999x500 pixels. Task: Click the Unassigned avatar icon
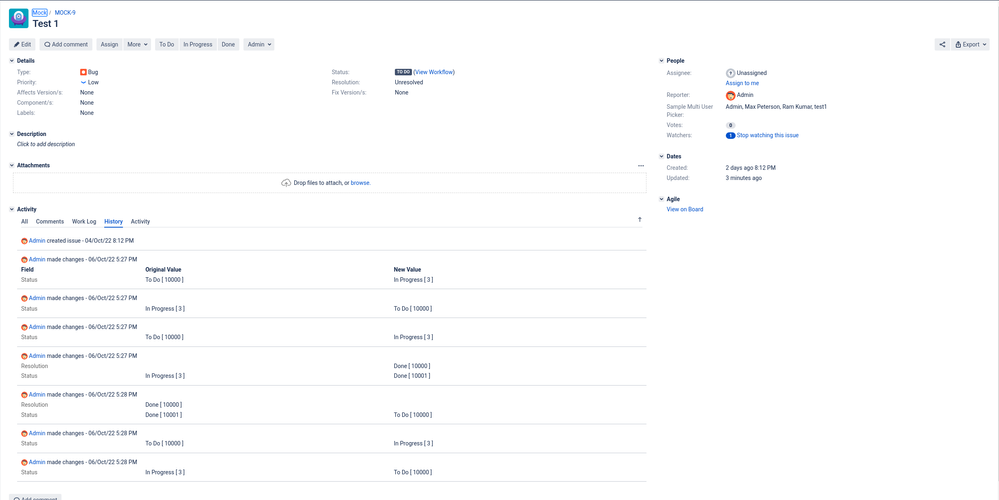pos(730,73)
